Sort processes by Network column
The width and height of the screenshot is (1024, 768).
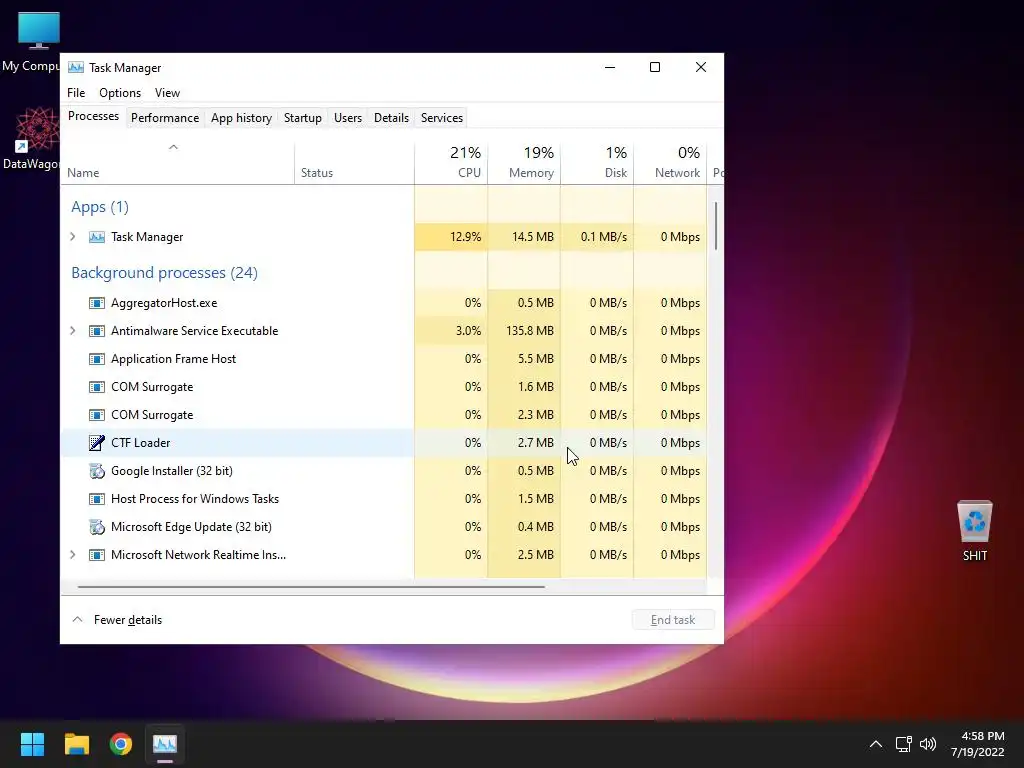pyautogui.click(x=671, y=162)
